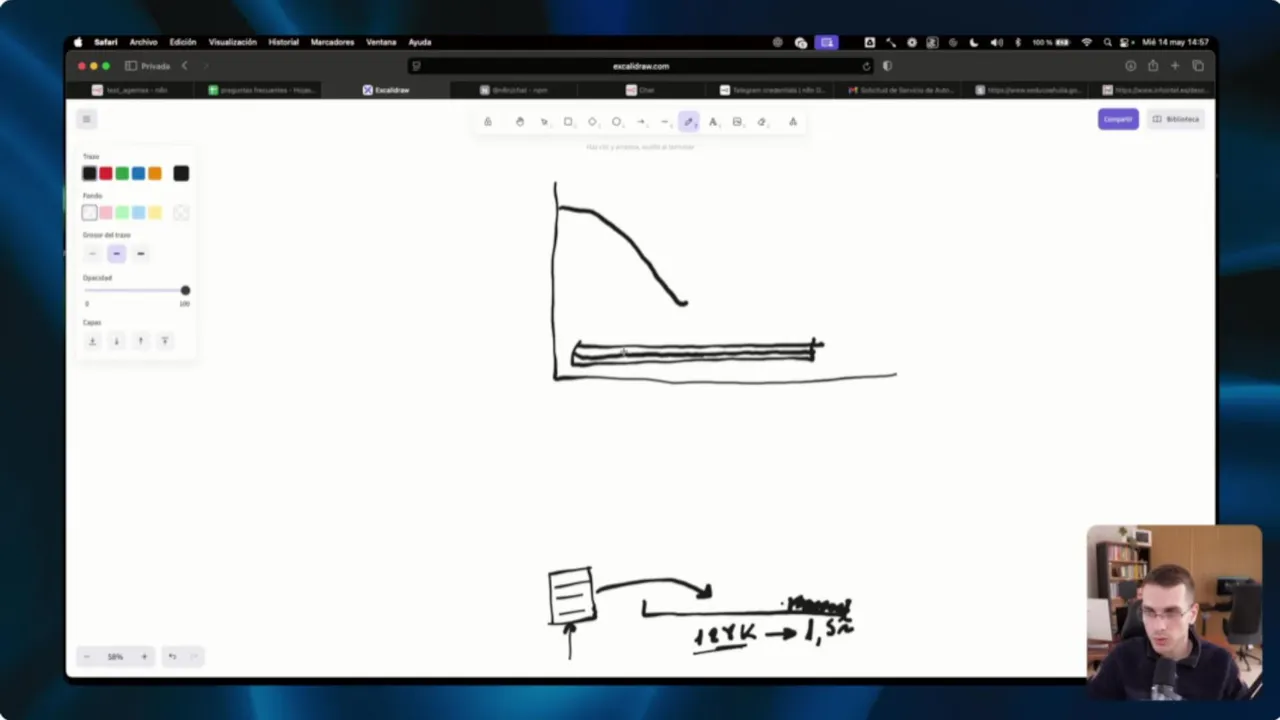Zoom in with the plus button
Screen dimensions: 1280x720
click(x=144, y=657)
